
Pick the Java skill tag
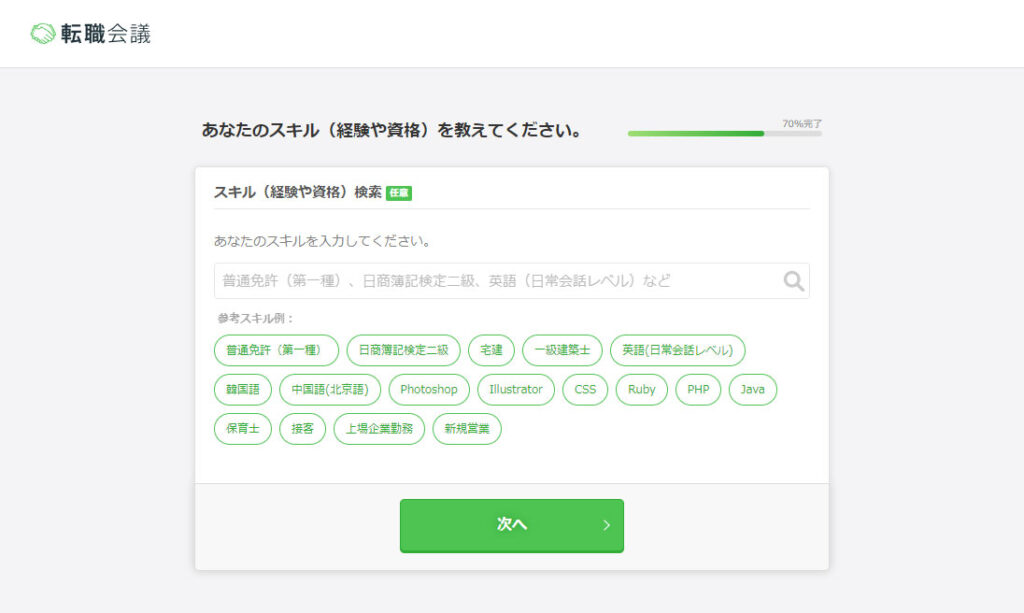pos(752,389)
